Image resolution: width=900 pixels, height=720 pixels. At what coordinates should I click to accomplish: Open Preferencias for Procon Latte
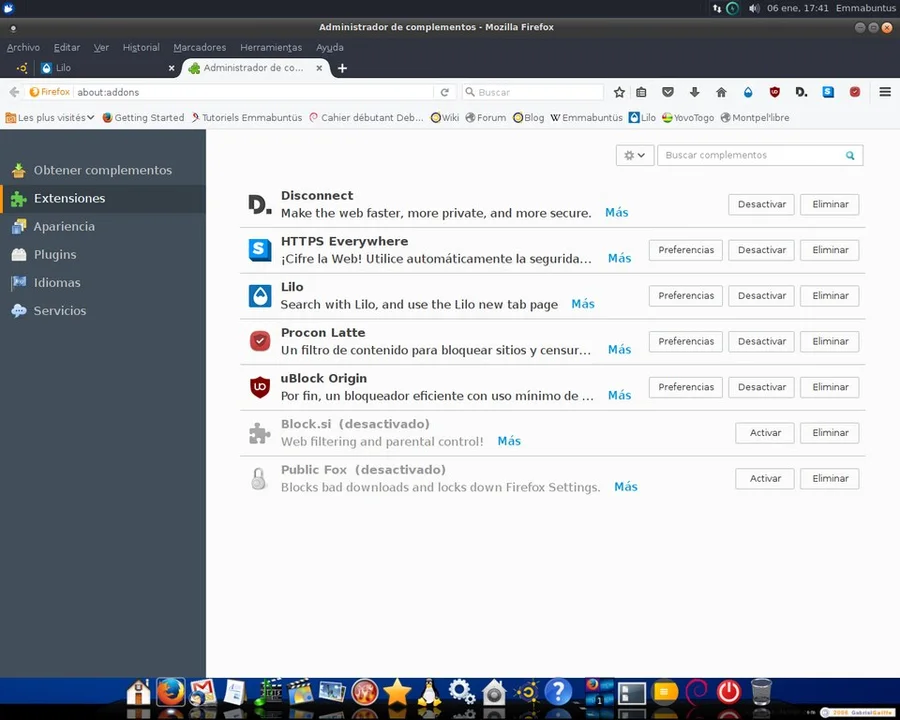click(x=685, y=342)
